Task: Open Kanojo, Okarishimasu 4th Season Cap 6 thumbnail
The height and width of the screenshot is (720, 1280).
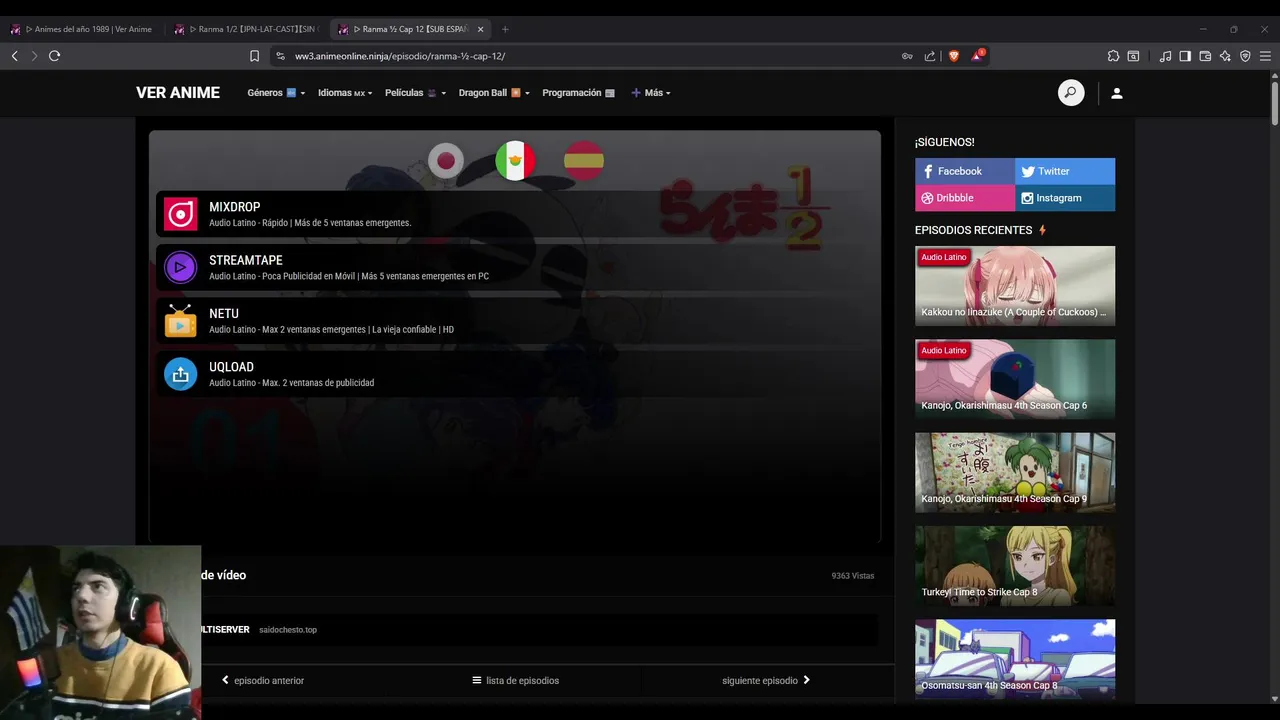Action: 1015,379
